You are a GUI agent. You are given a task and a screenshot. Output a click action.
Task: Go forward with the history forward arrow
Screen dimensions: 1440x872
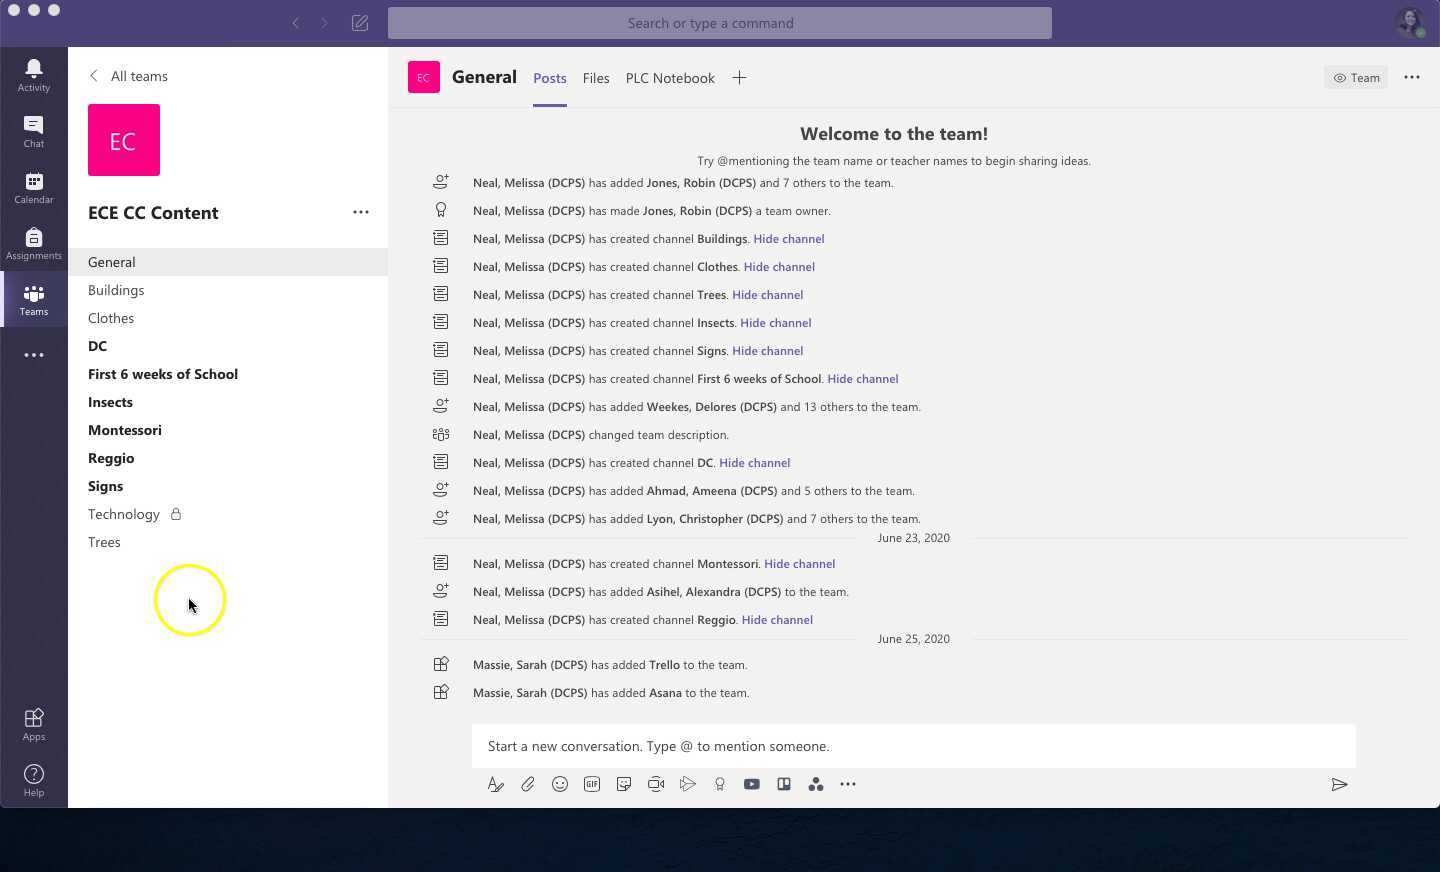click(x=324, y=23)
